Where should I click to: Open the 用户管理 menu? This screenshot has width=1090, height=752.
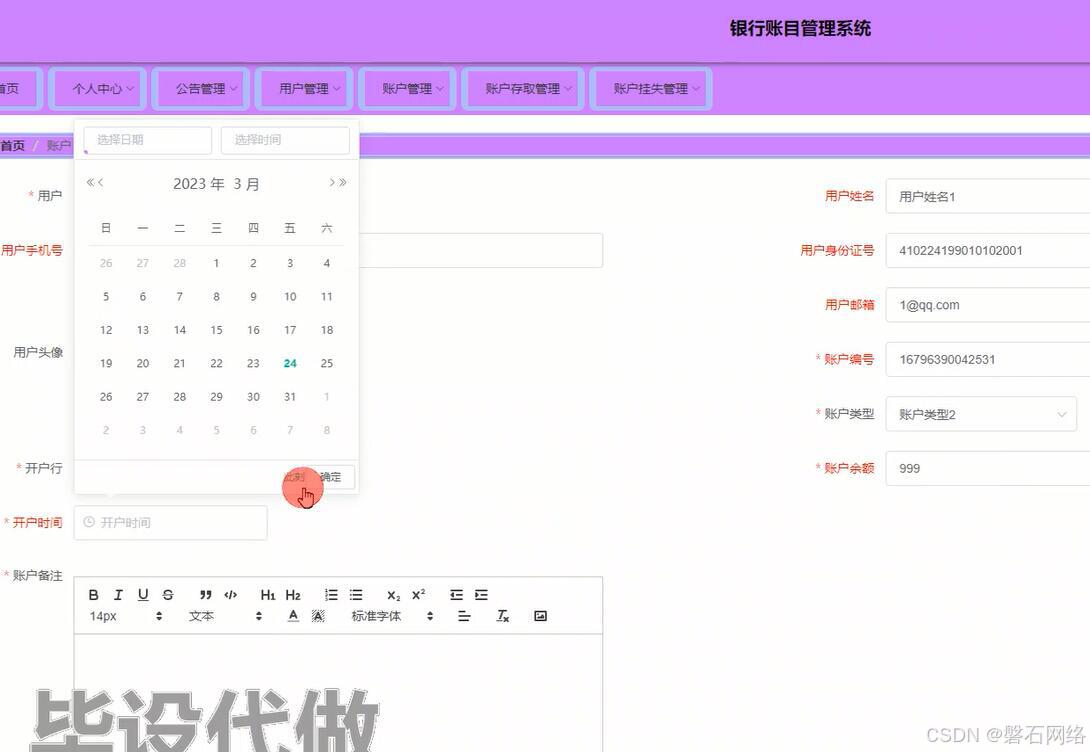[x=303, y=88]
